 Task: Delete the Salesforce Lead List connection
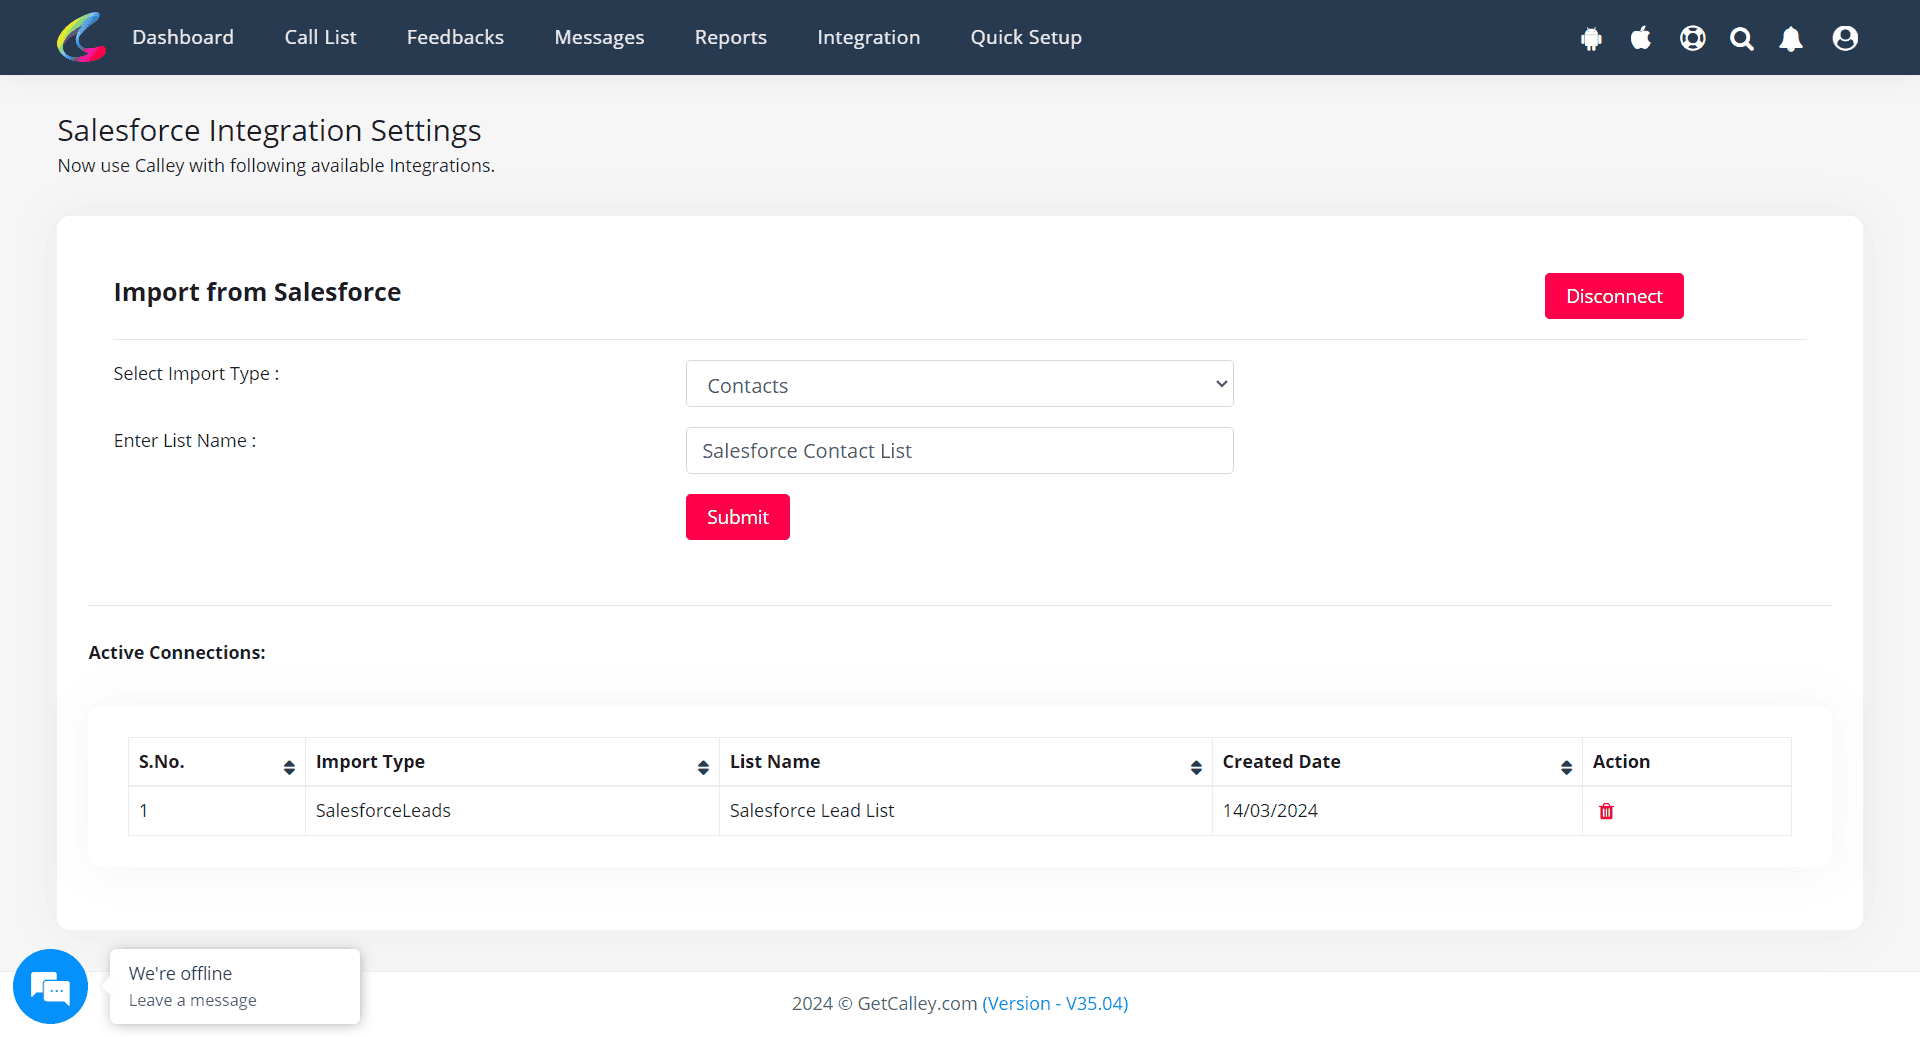(1606, 811)
